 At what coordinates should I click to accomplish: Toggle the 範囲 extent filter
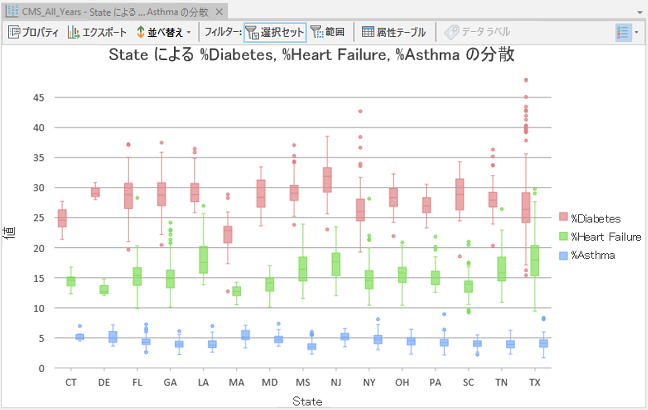coord(326,32)
